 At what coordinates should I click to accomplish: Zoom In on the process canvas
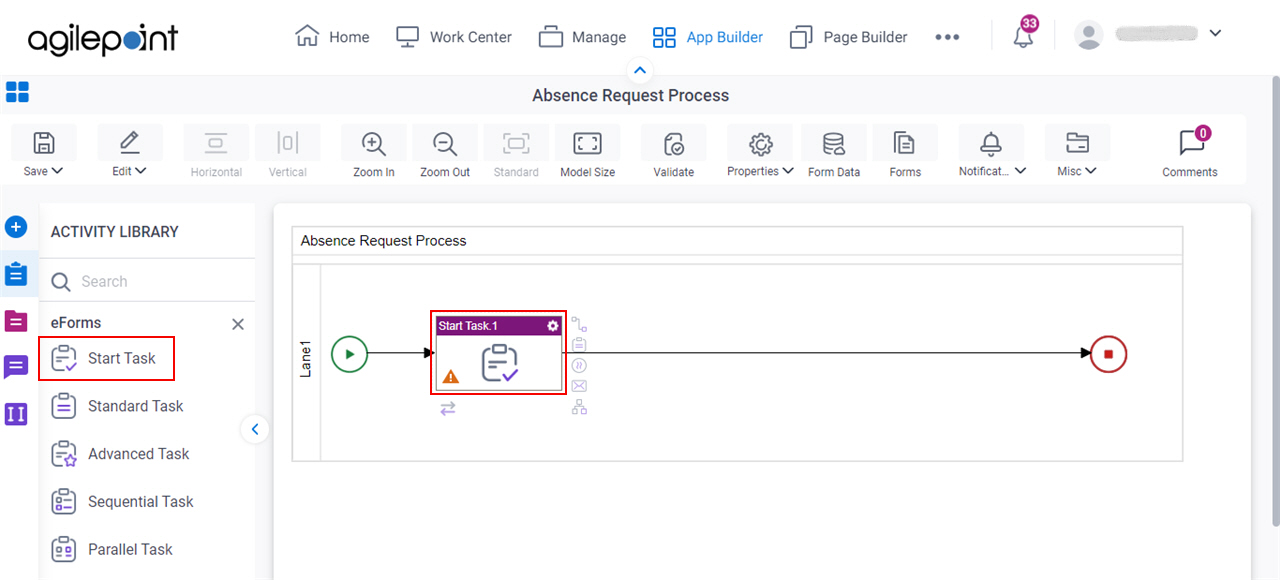coord(374,154)
